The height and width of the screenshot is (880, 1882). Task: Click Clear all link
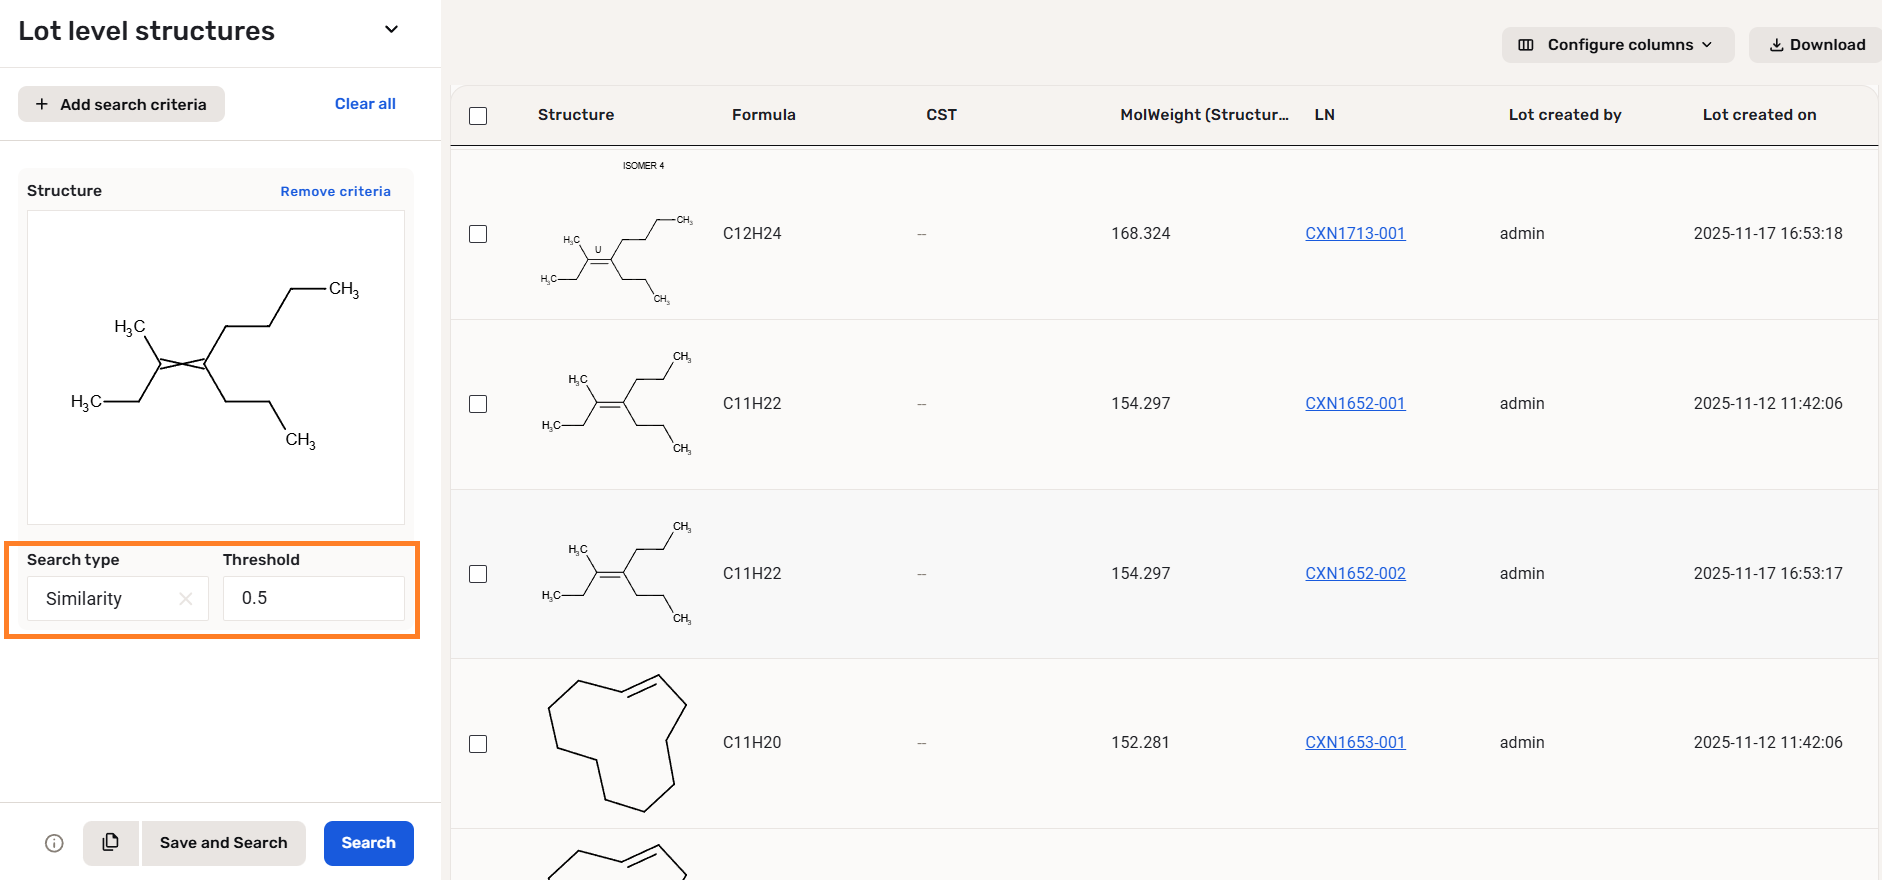pos(365,104)
